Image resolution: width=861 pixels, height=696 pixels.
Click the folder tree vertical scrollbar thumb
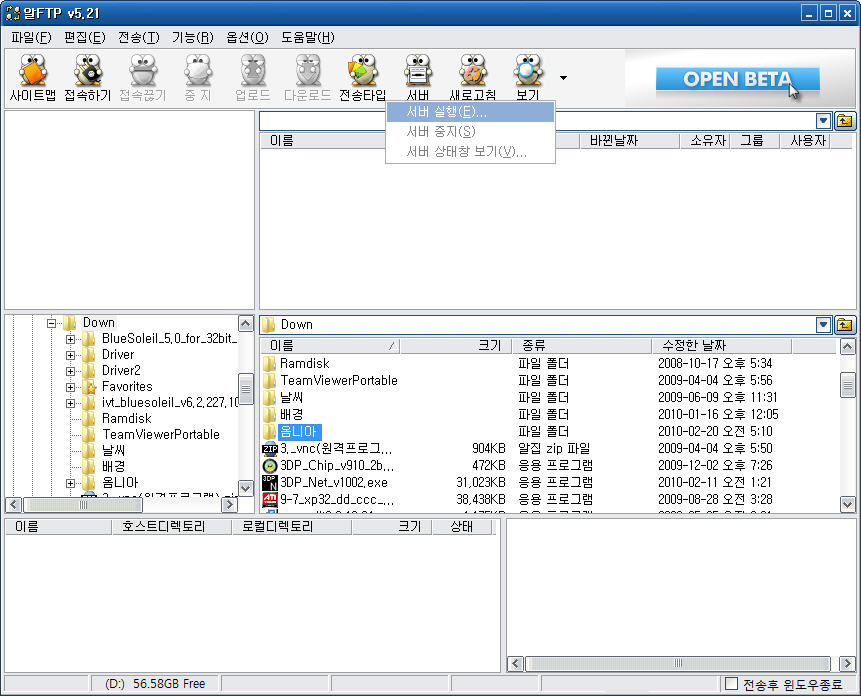point(245,389)
